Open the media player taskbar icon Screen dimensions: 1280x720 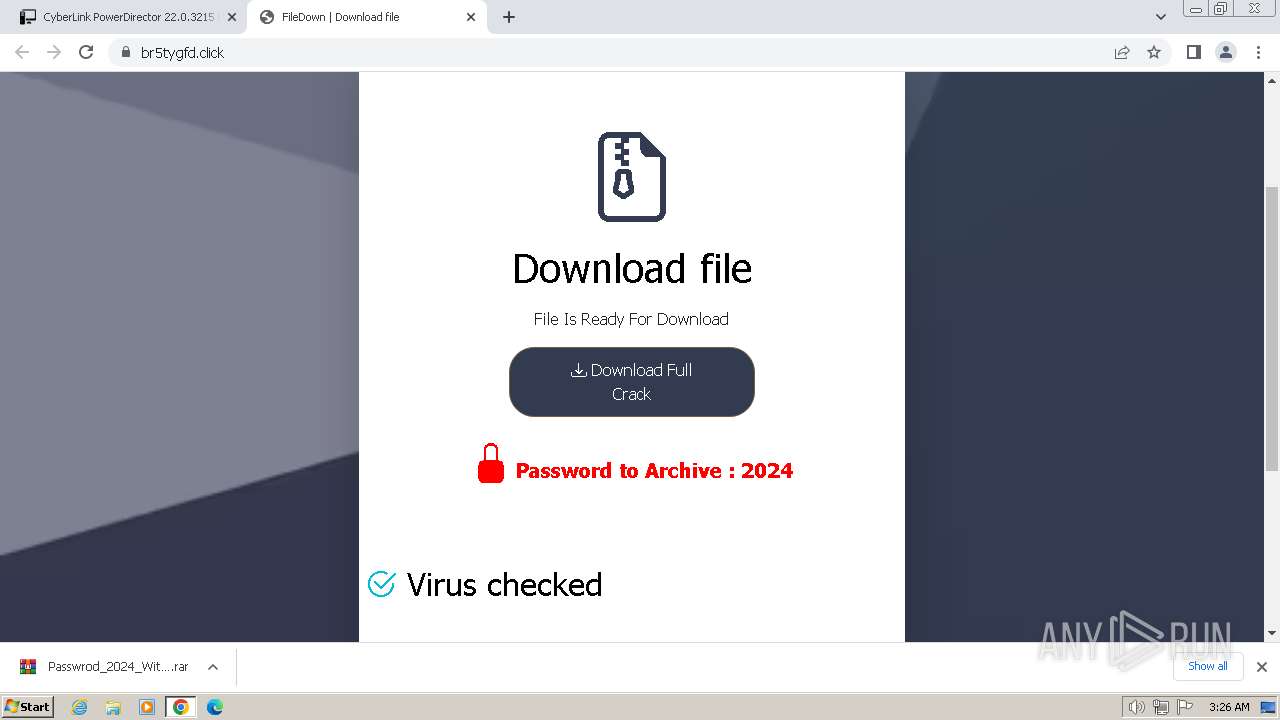[x=147, y=707]
